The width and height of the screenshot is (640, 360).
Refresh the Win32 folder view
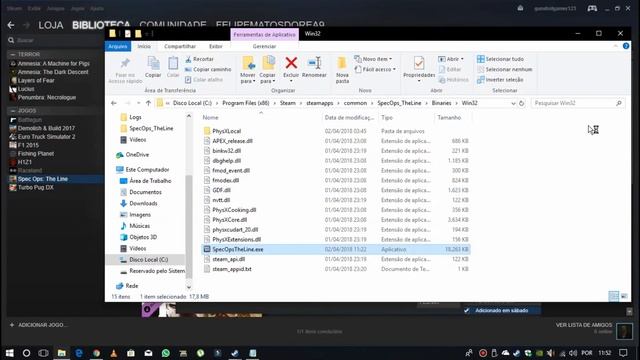click(521, 103)
